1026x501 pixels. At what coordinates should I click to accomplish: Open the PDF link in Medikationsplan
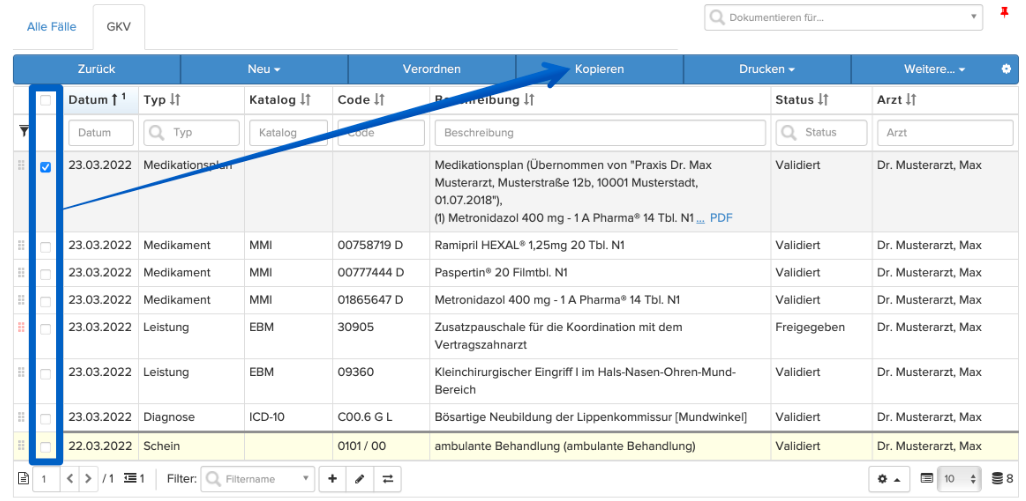click(721, 218)
